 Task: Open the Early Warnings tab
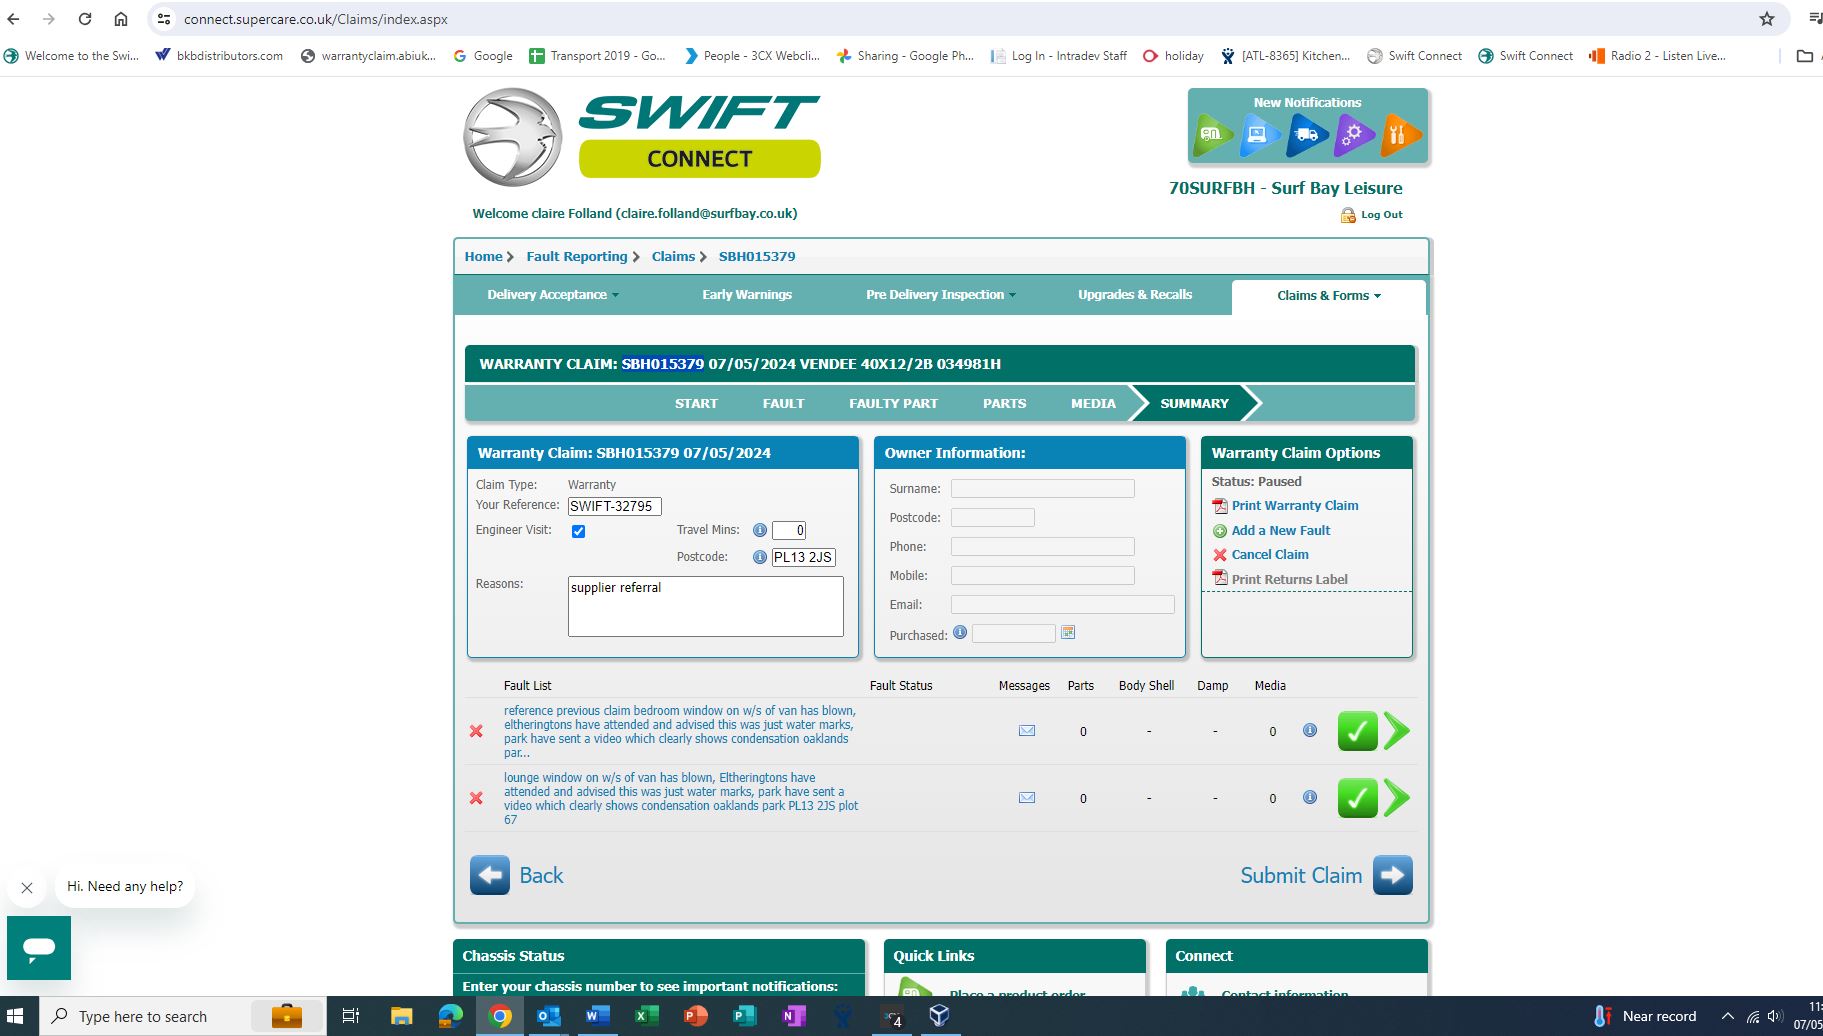pos(747,295)
